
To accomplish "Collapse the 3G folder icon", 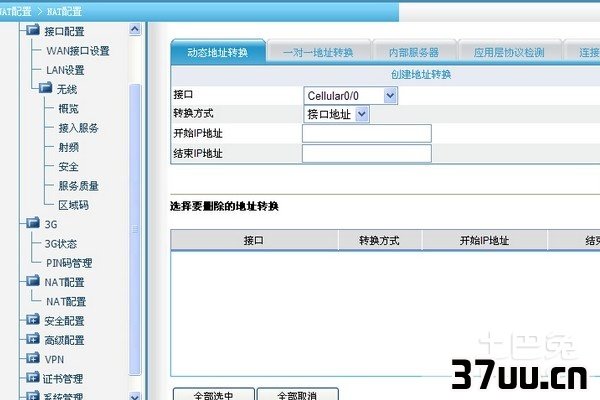I will [33, 223].
